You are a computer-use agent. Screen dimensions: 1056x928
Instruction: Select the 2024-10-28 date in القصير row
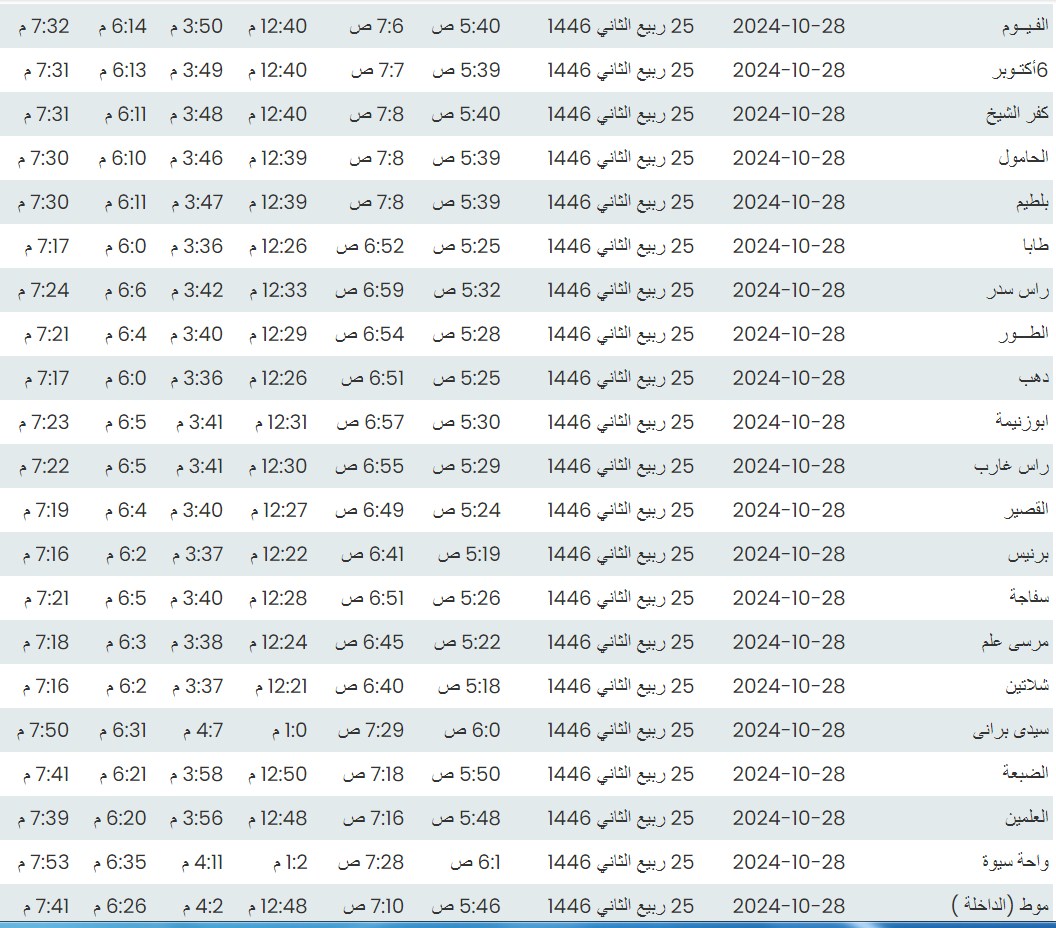(788, 510)
